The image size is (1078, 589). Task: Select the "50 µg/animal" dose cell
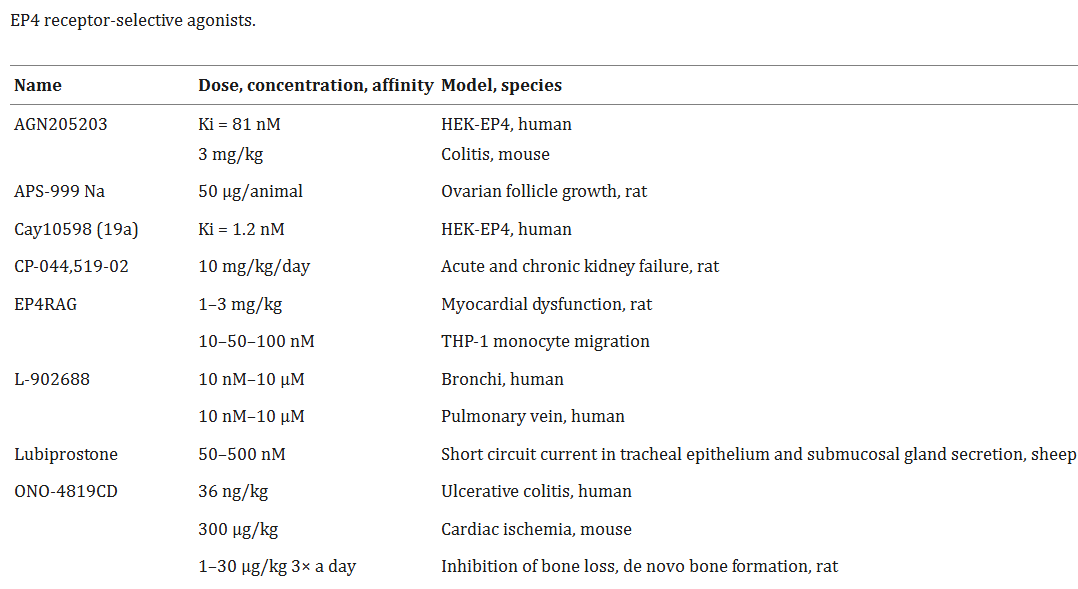click(250, 191)
